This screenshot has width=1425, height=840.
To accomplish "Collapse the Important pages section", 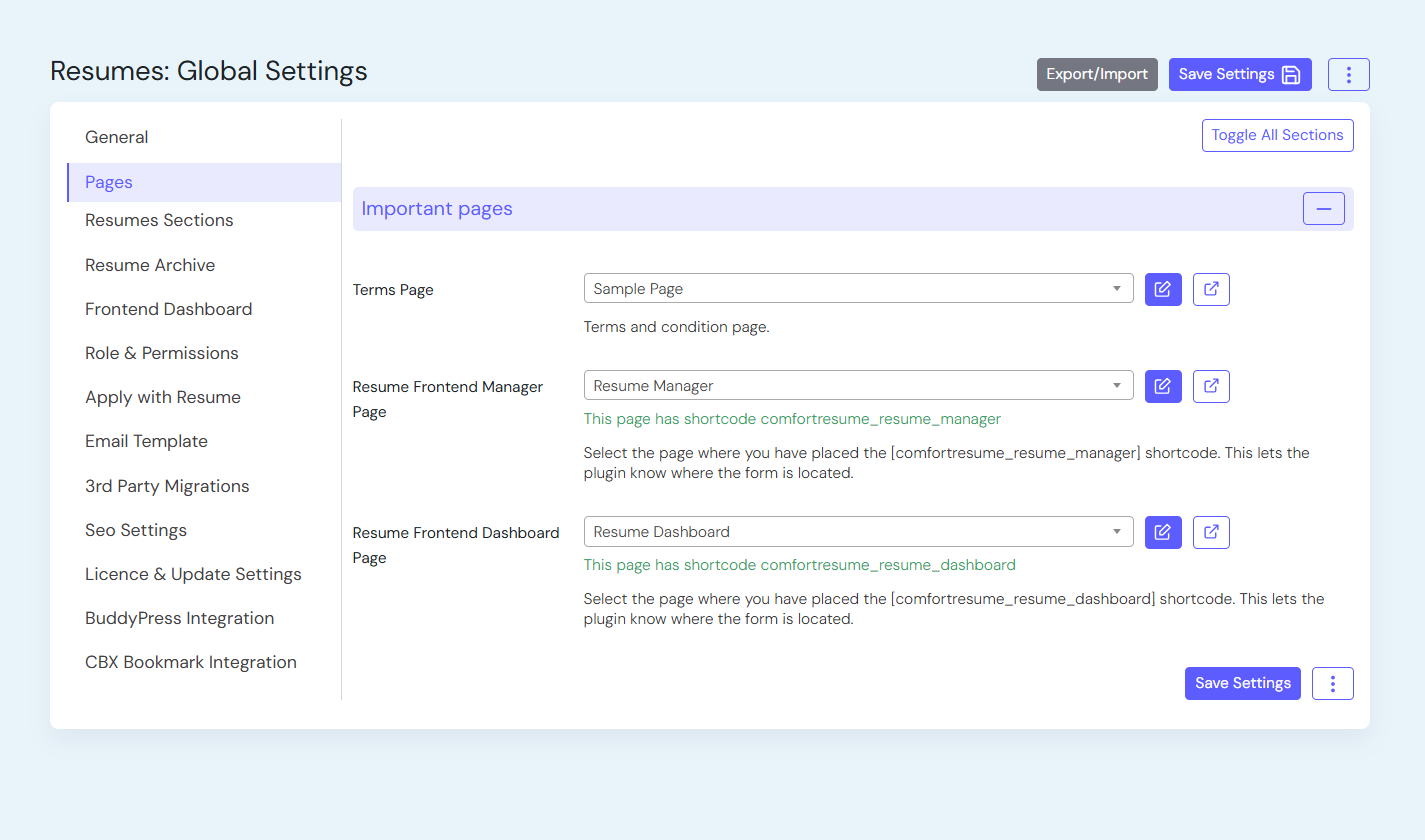I will 1323,209.
